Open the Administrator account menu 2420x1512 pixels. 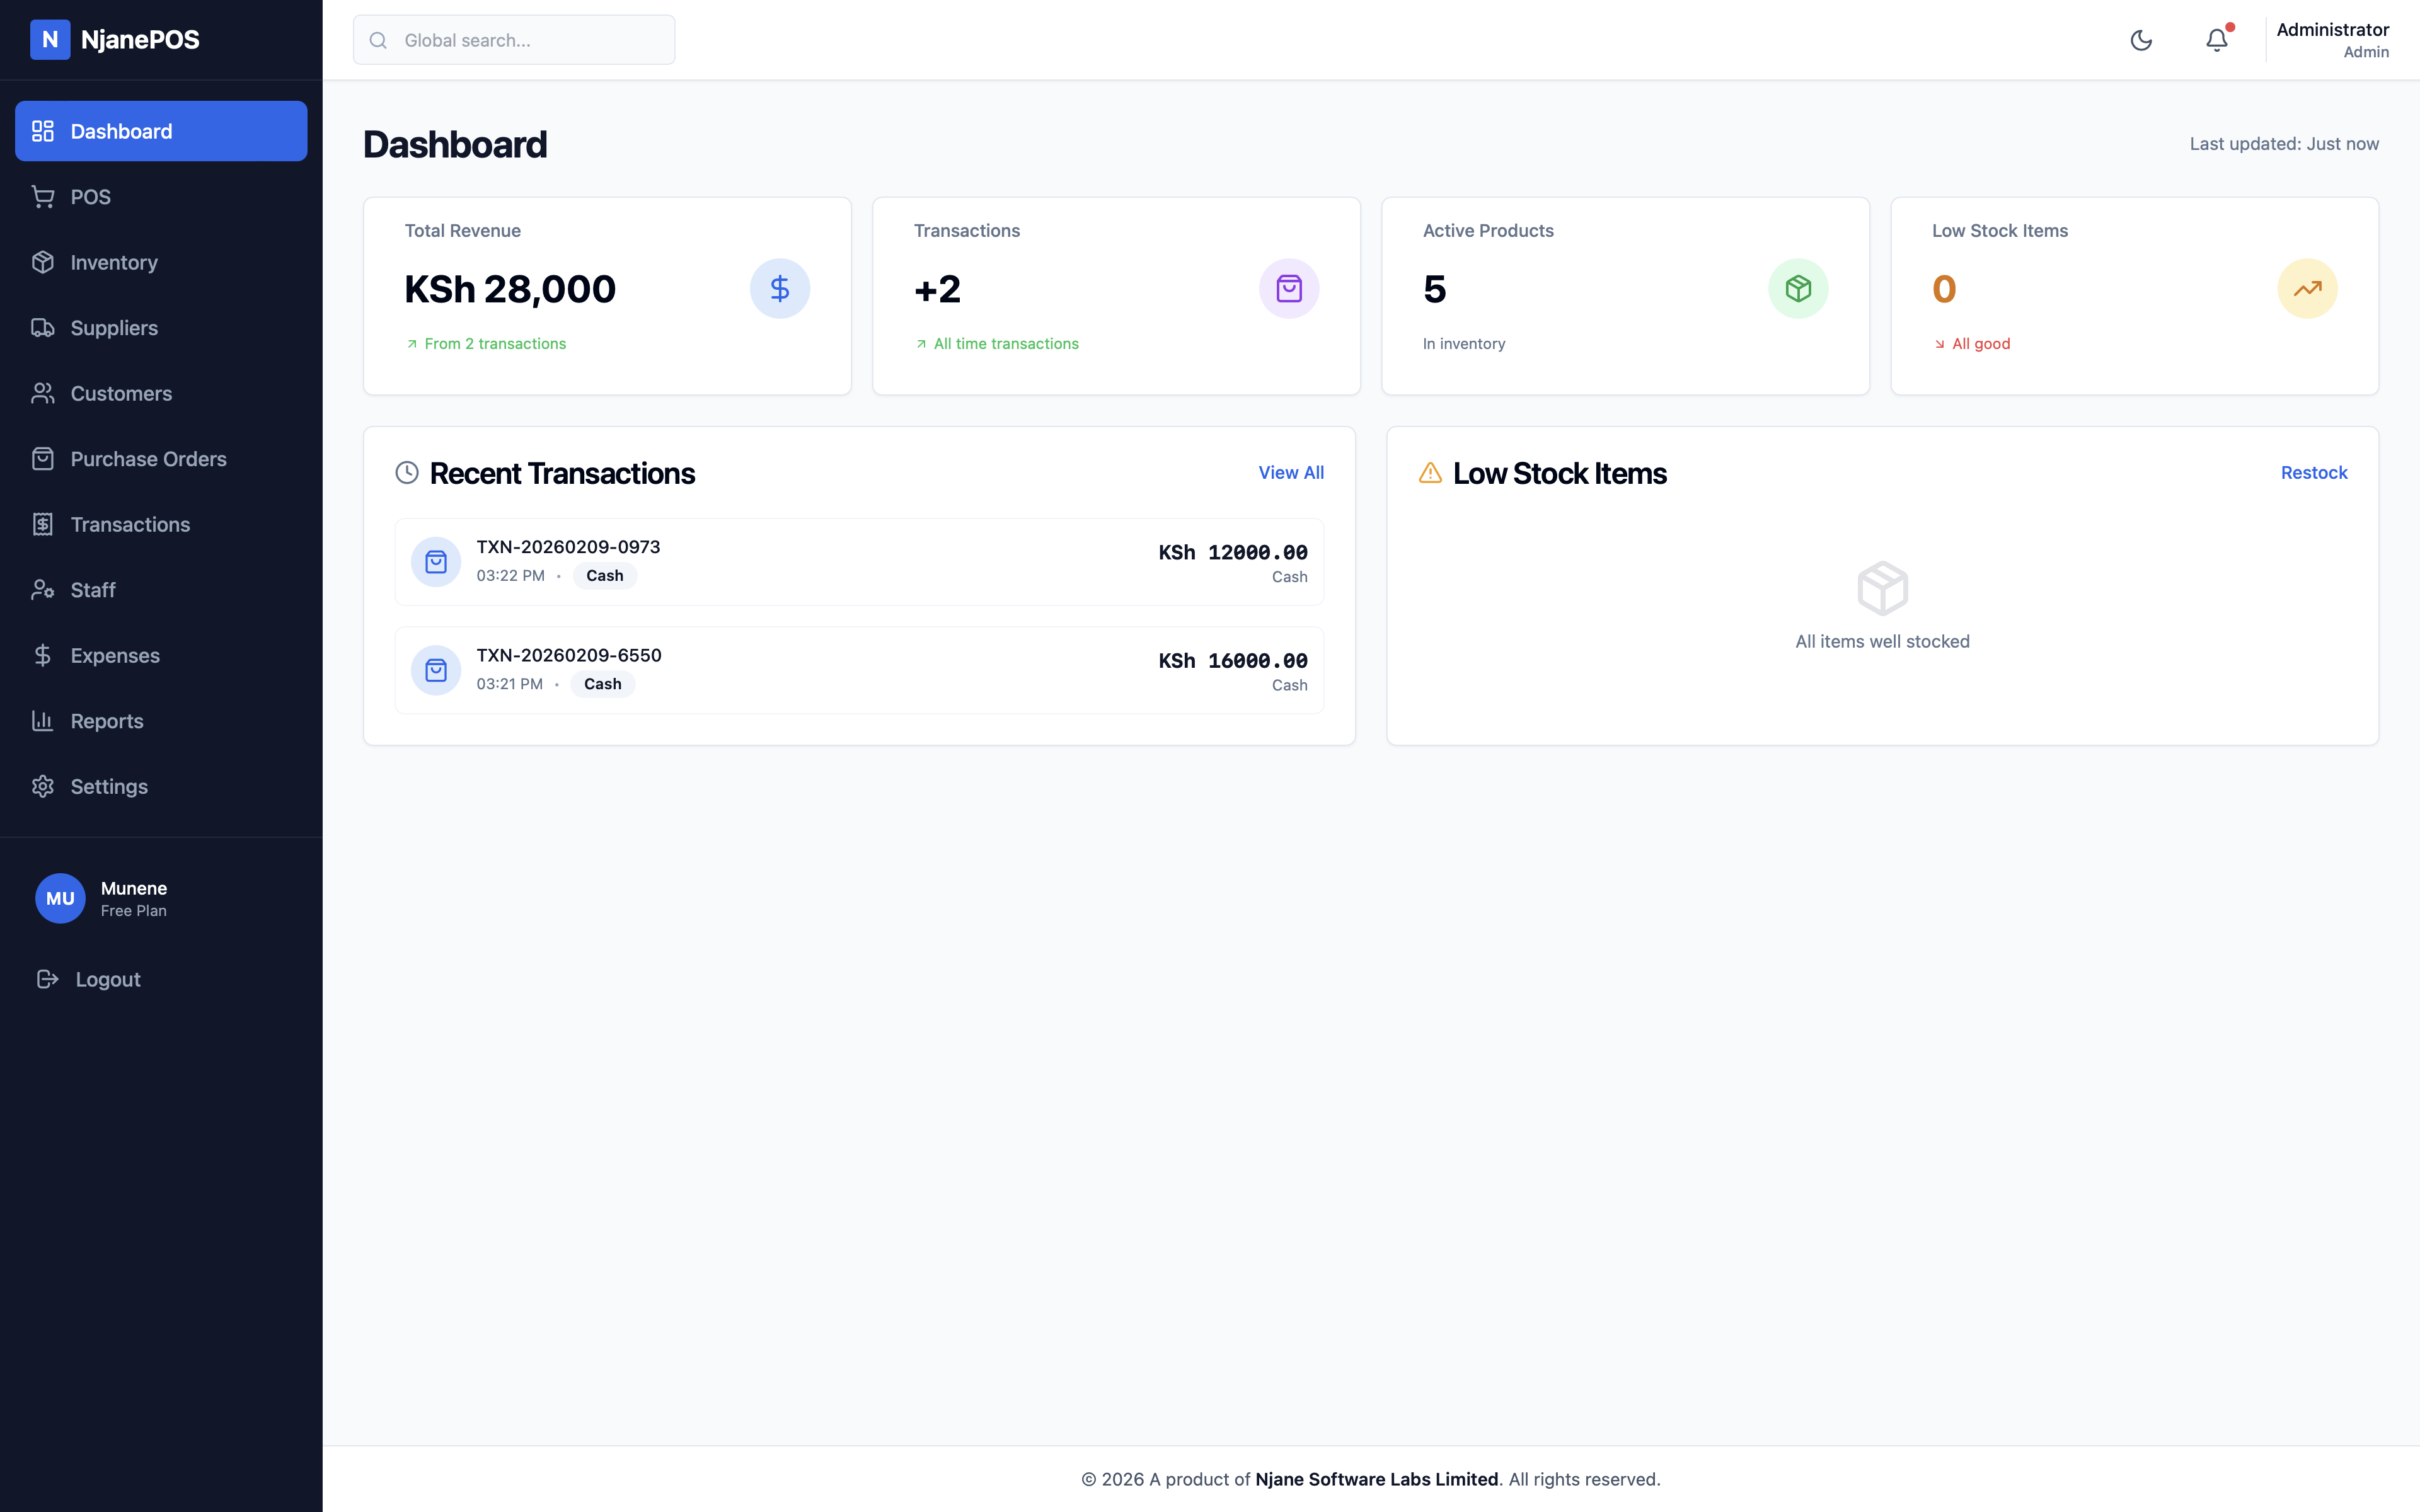click(2332, 40)
